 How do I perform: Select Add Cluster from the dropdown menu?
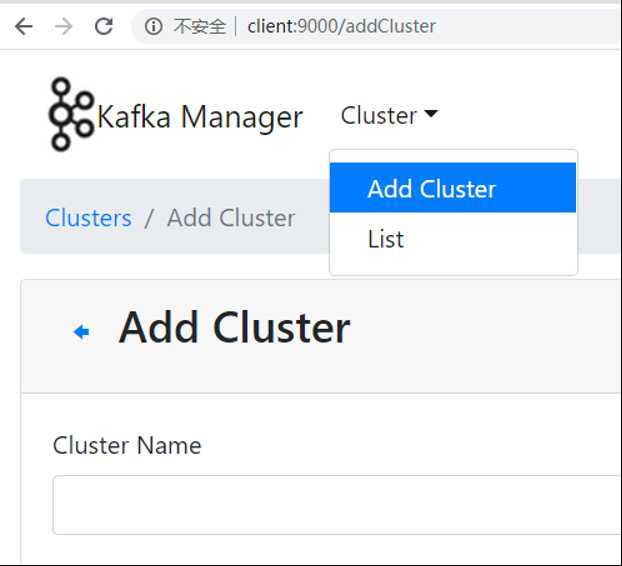tap(453, 188)
